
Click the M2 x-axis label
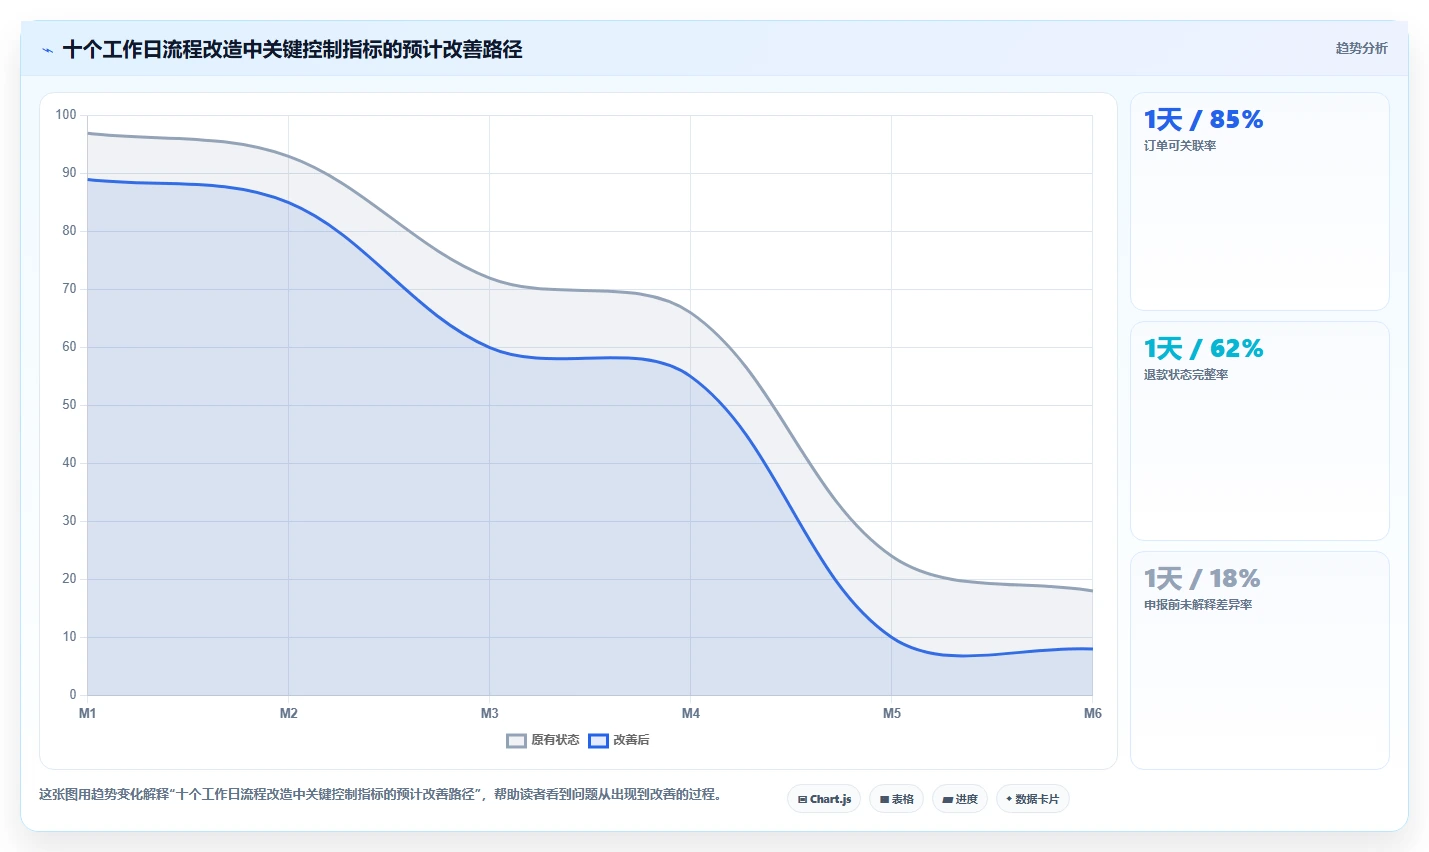(288, 713)
